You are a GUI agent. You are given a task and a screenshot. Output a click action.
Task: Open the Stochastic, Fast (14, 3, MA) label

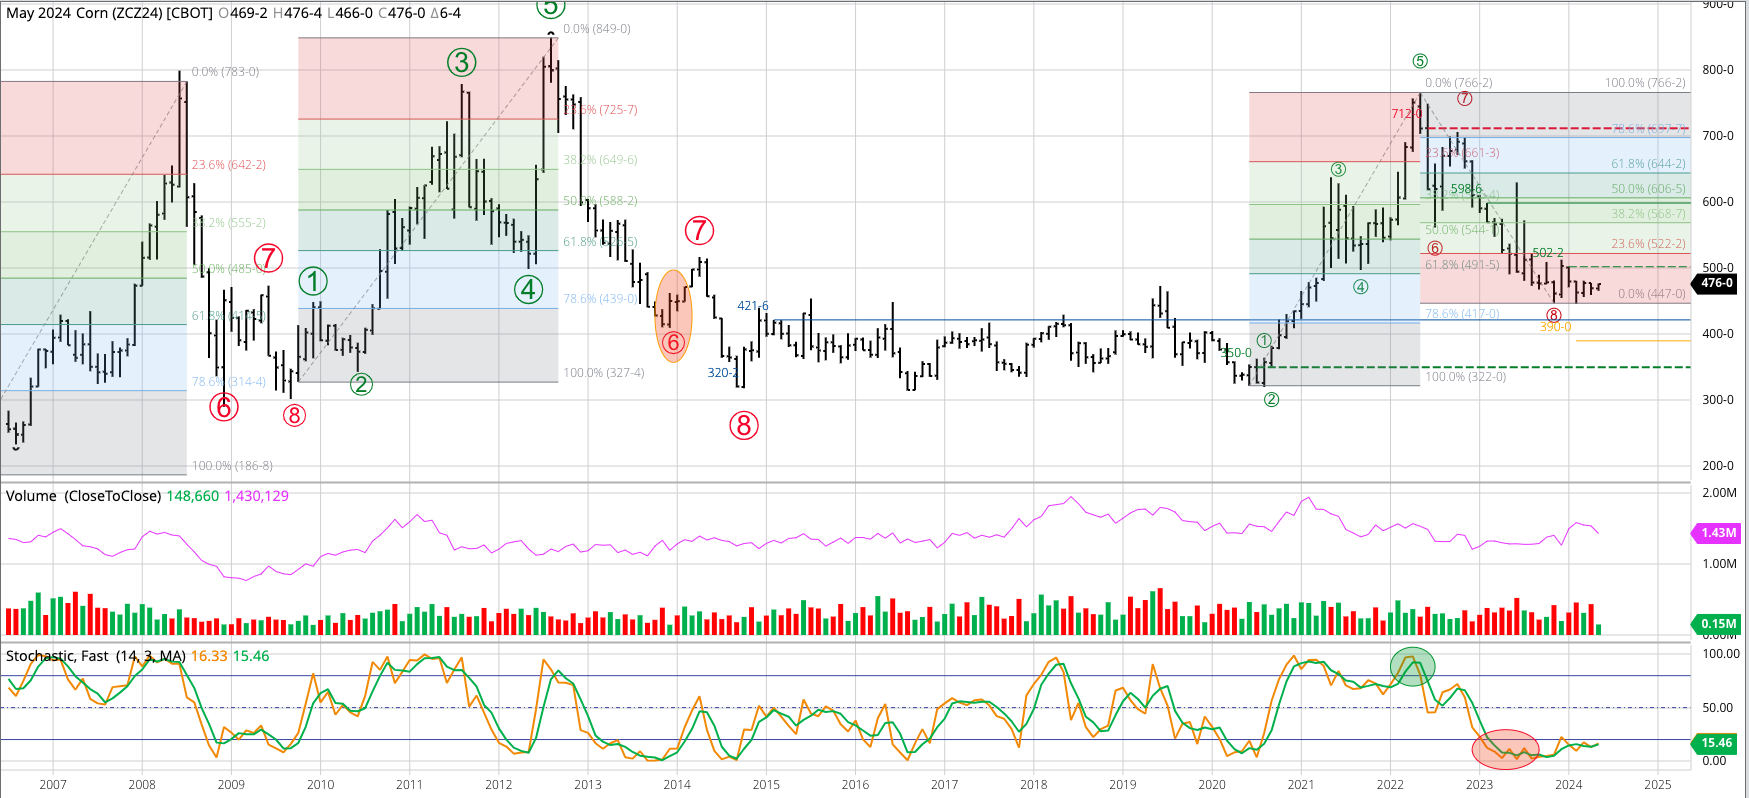click(x=96, y=656)
